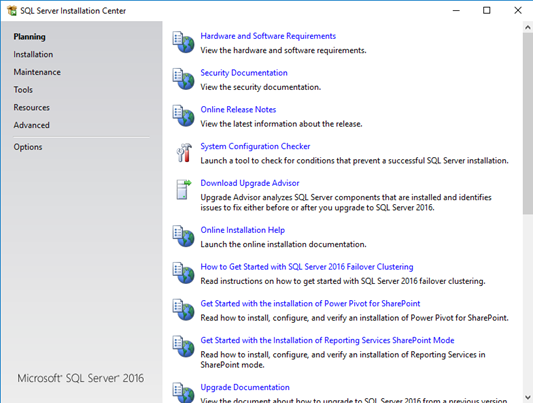
Task: Click the Download Upgrade Advisor server icon
Action: (x=184, y=190)
